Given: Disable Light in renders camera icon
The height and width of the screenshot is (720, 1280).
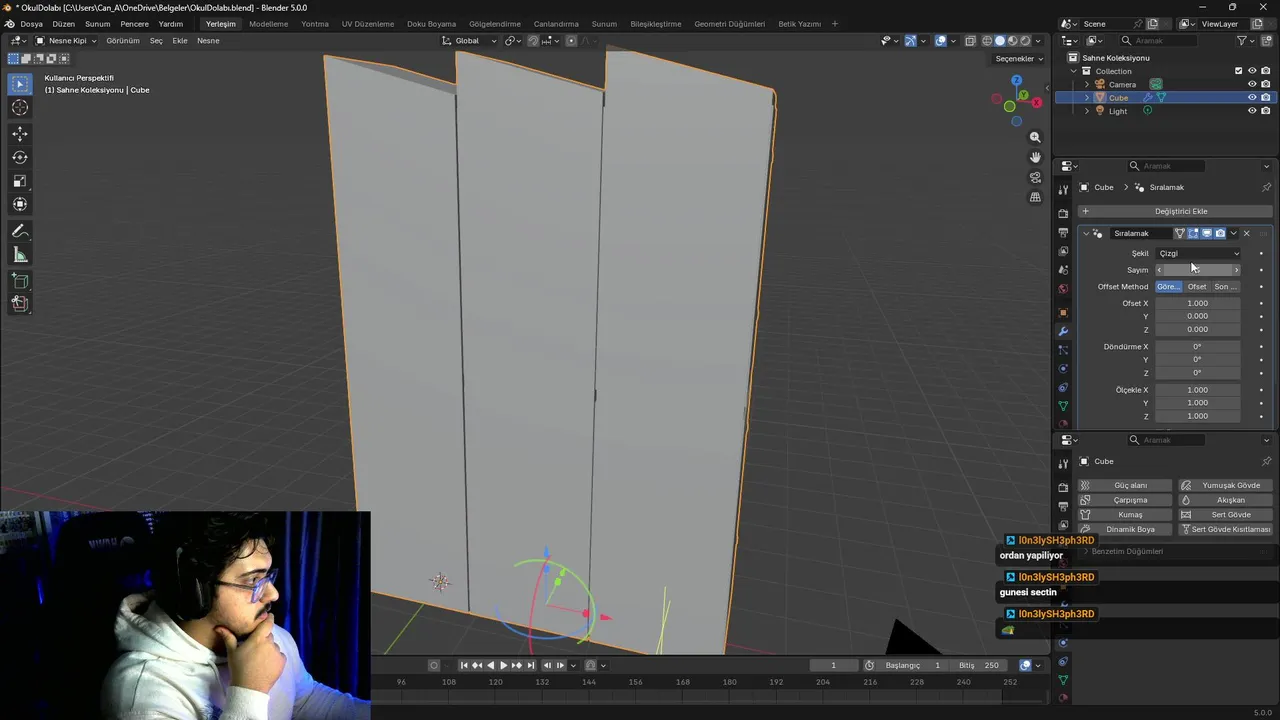Looking at the screenshot, I should 1265,111.
